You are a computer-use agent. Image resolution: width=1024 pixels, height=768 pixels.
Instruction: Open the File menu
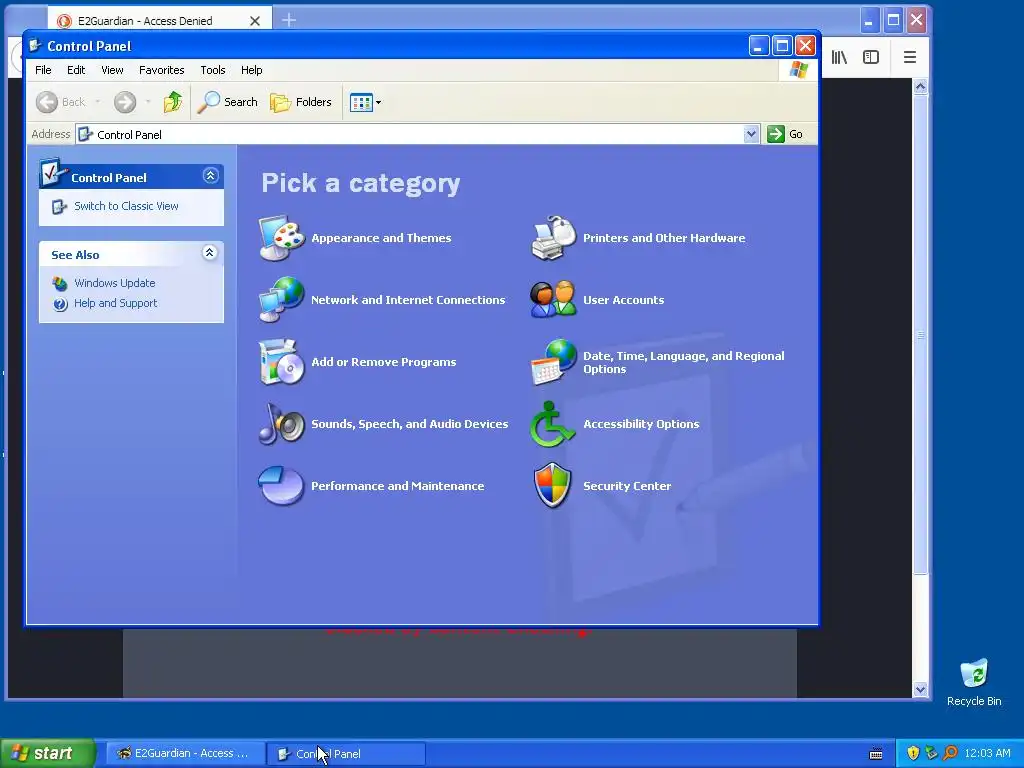tap(43, 70)
